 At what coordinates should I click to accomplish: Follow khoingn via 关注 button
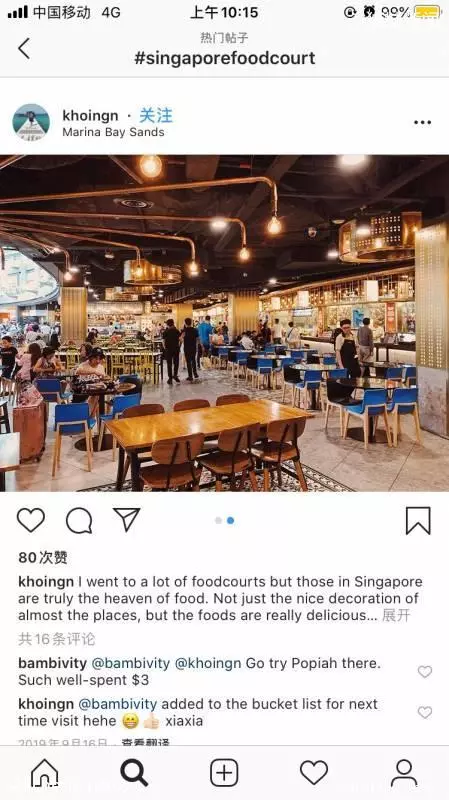[x=156, y=115]
